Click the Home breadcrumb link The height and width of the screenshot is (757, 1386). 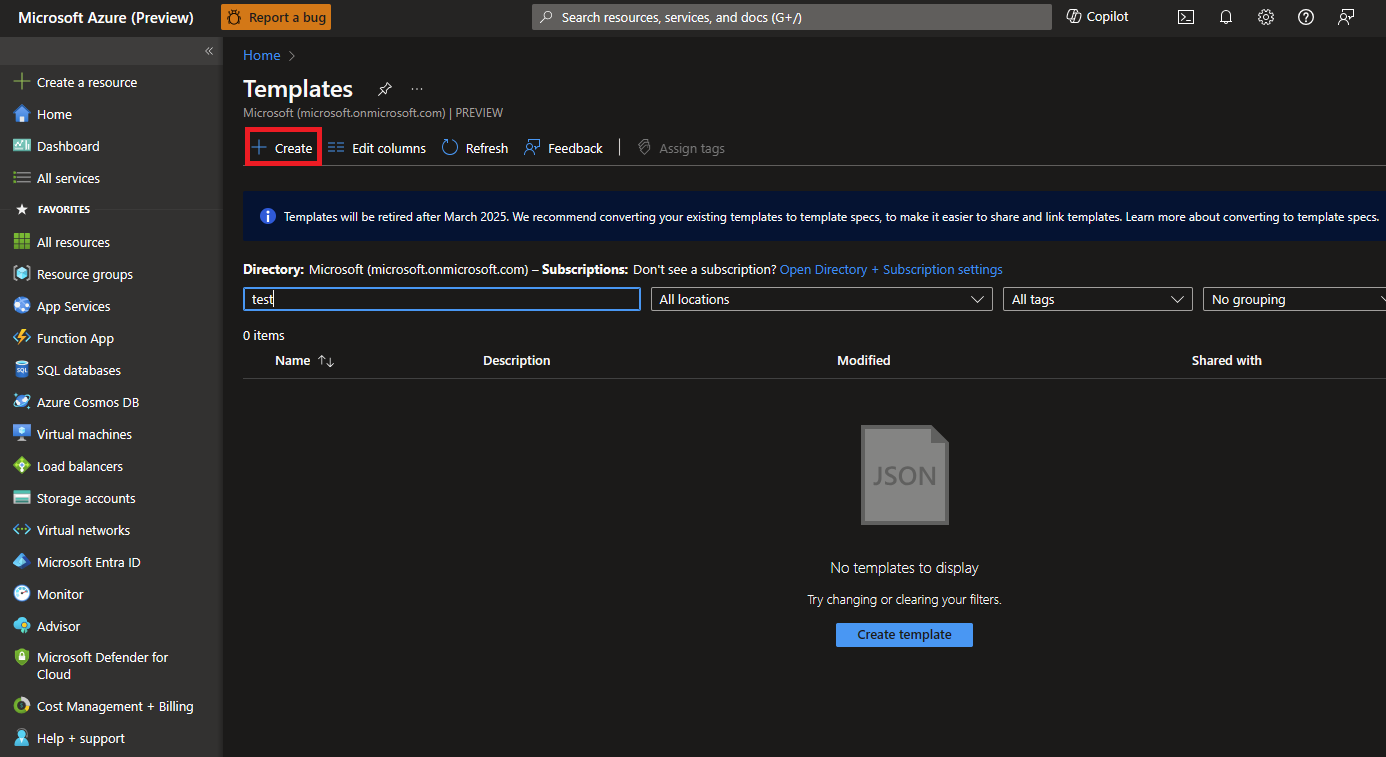coord(262,55)
